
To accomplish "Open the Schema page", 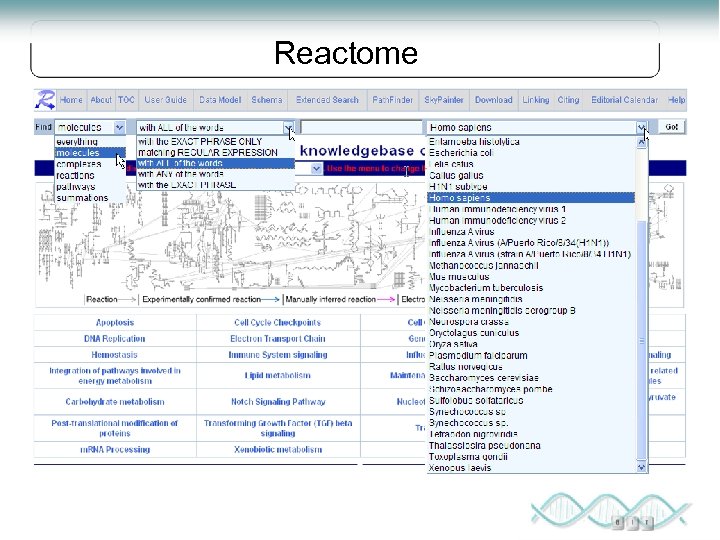I will coord(267,100).
